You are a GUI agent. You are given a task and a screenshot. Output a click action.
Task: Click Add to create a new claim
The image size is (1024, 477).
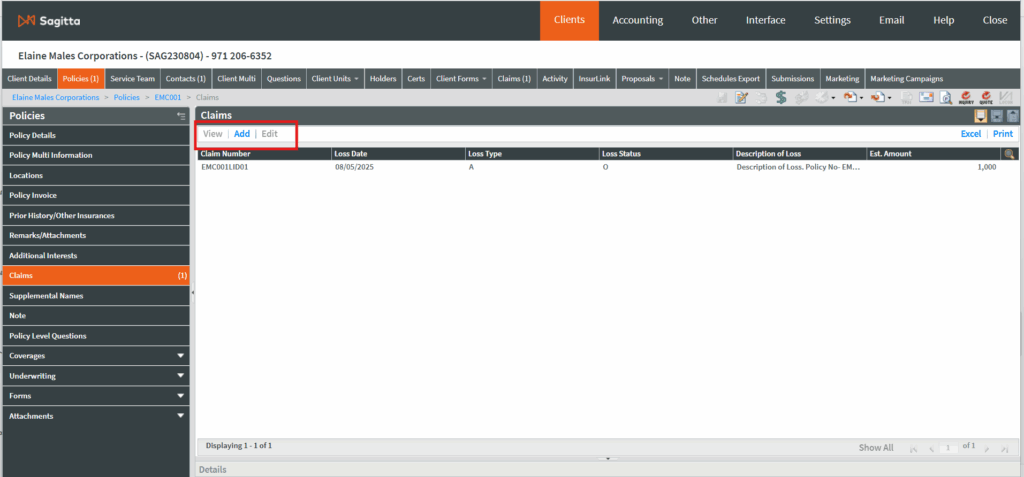coord(242,134)
